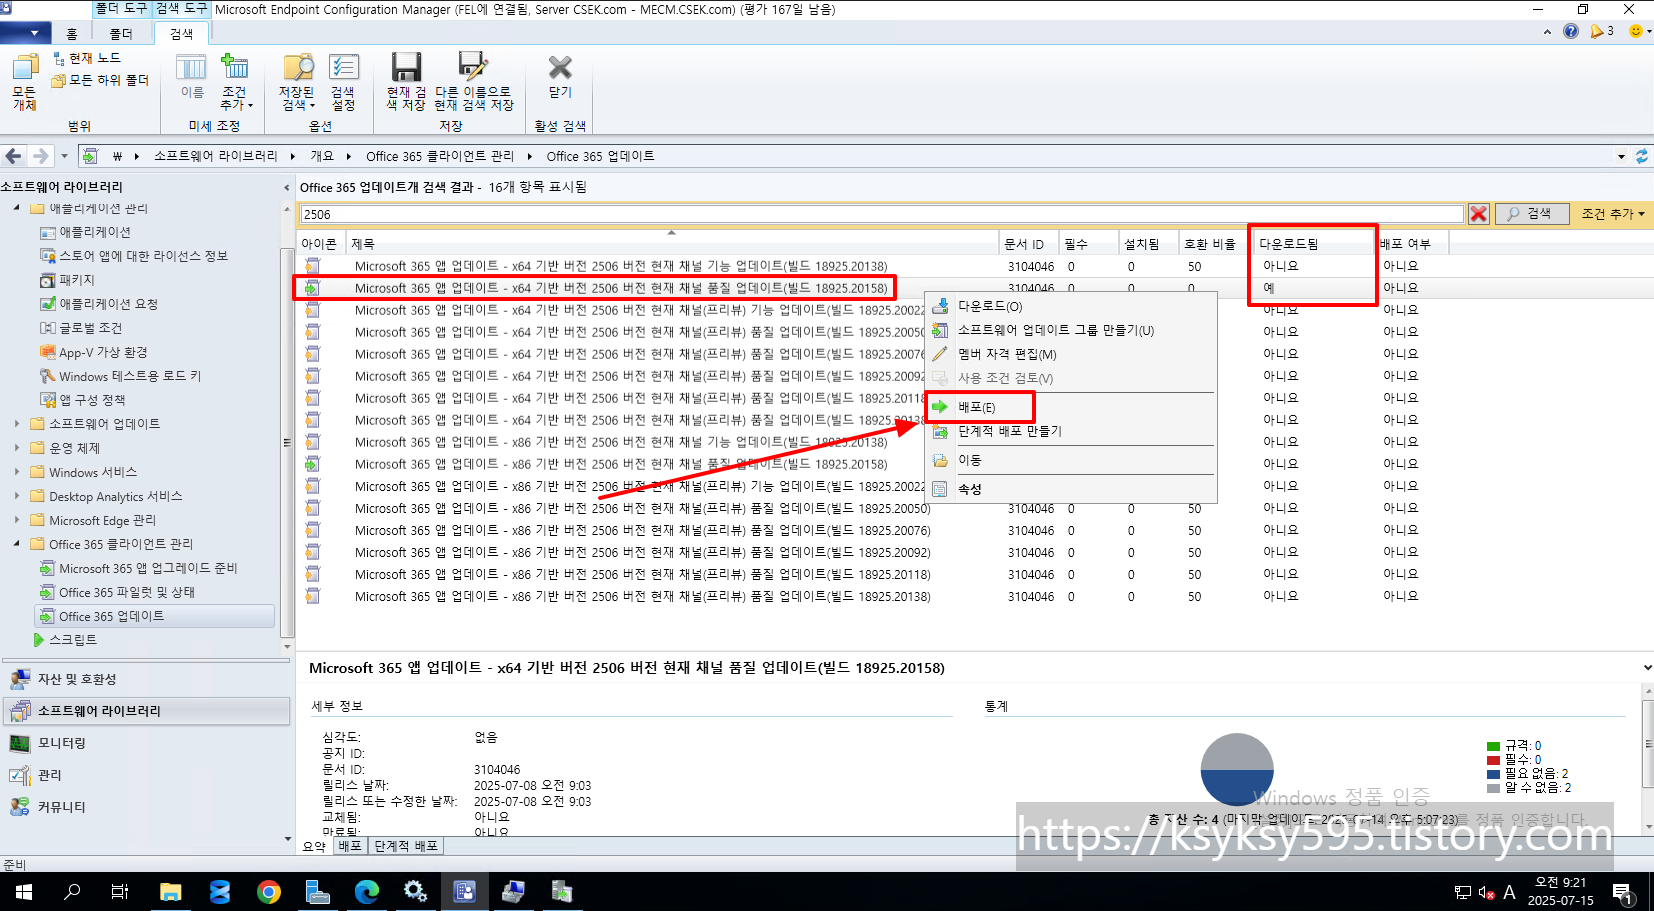Switch to 폴더 ribbon tab
The width and height of the screenshot is (1654, 911).
tap(121, 34)
